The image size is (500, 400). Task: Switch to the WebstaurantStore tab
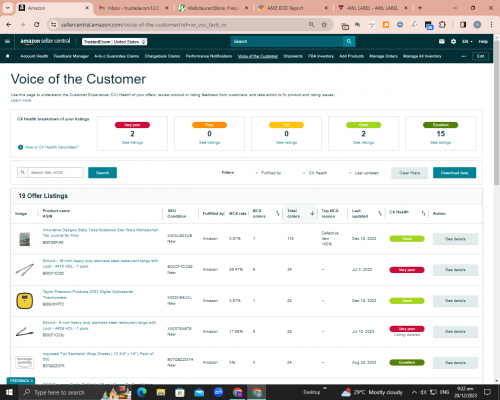(x=213, y=8)
